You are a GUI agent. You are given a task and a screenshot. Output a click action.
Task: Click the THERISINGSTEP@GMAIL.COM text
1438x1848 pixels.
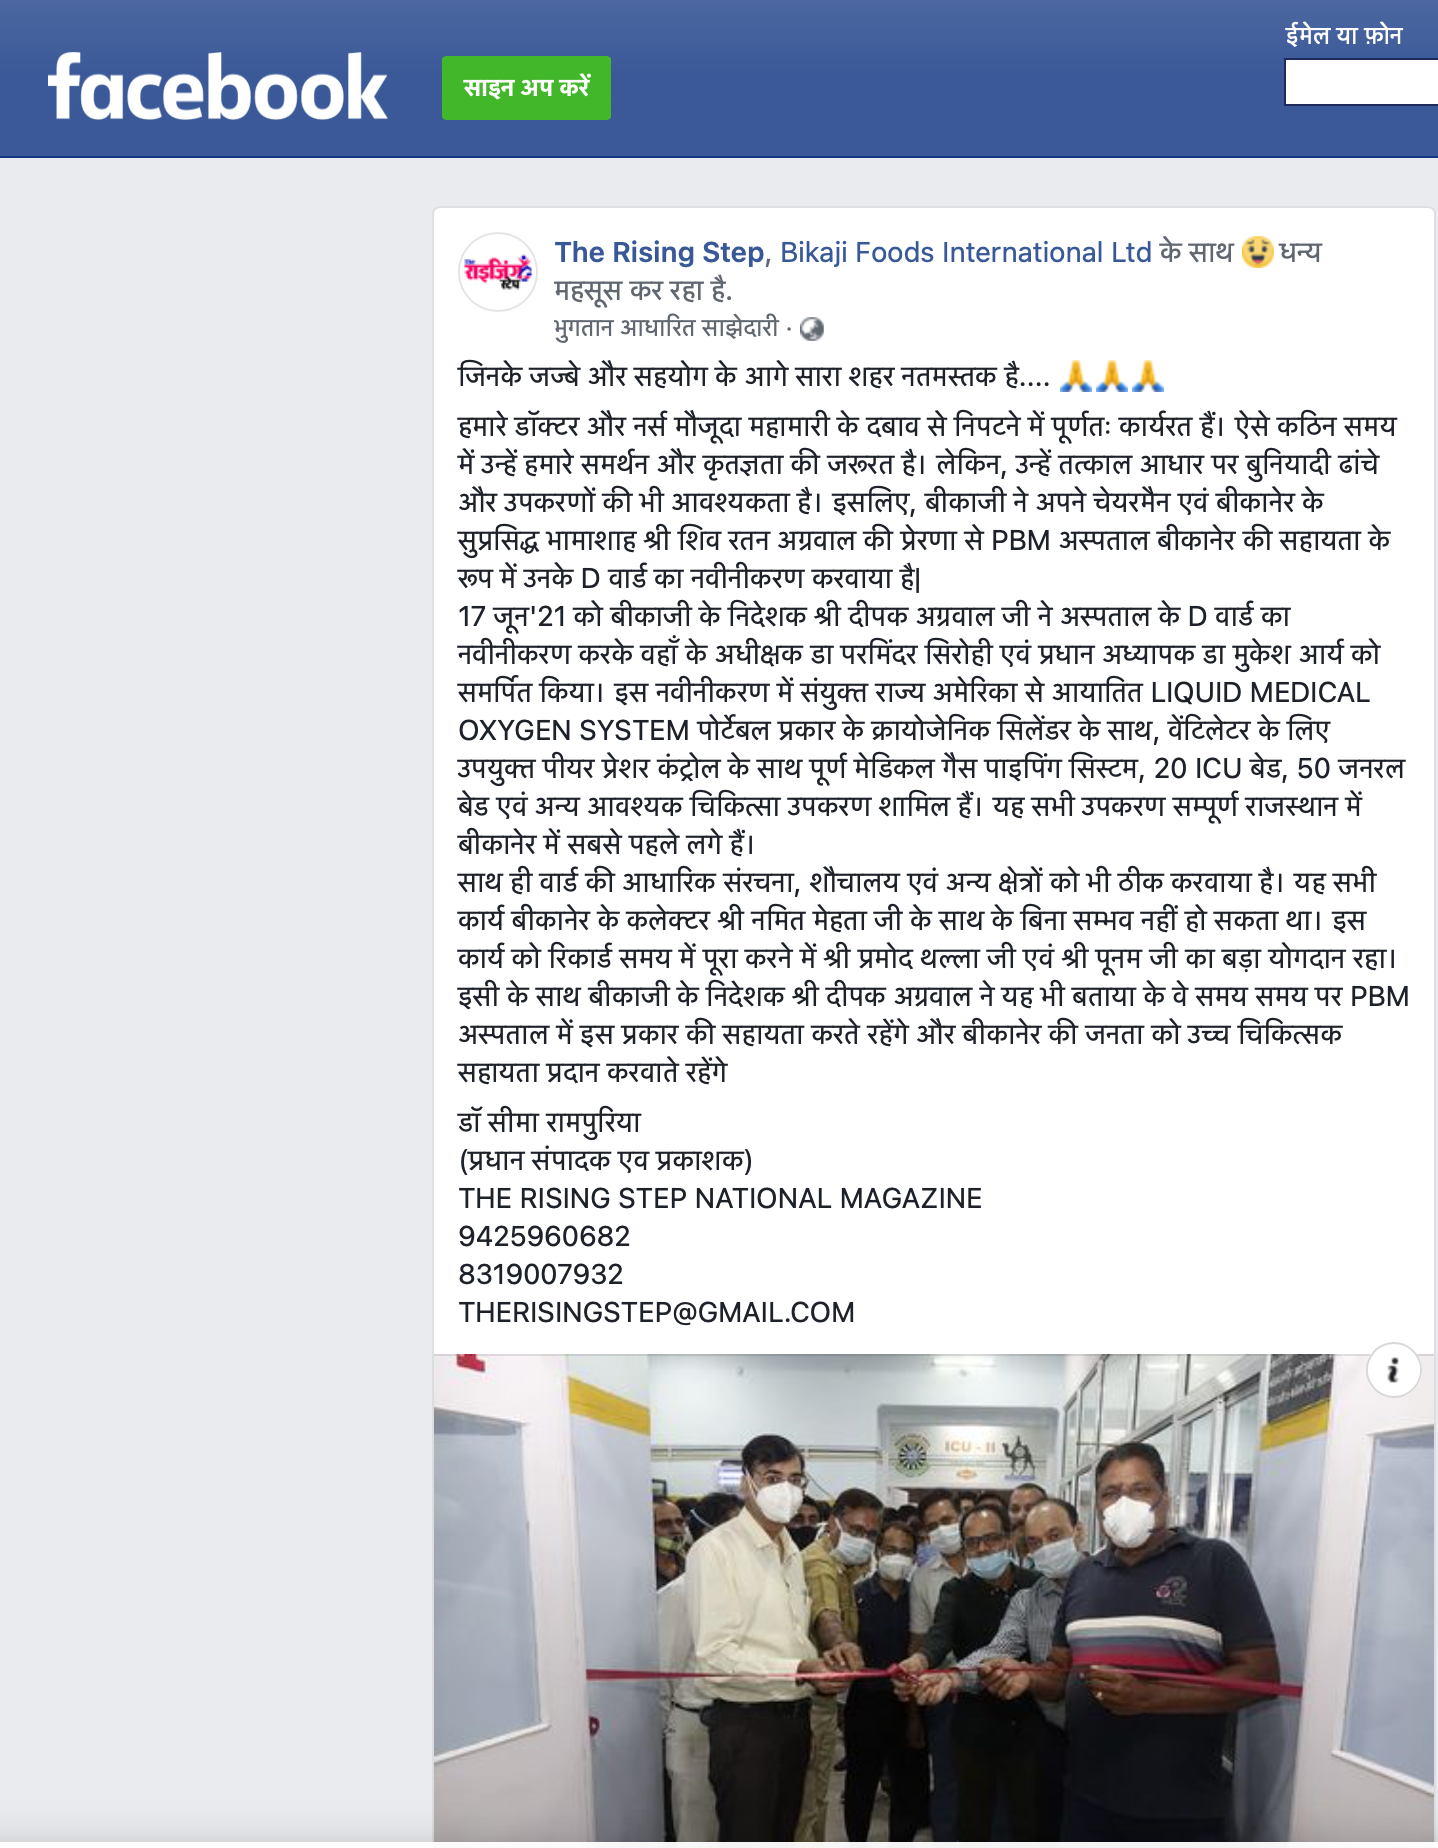pos(657,1312)
